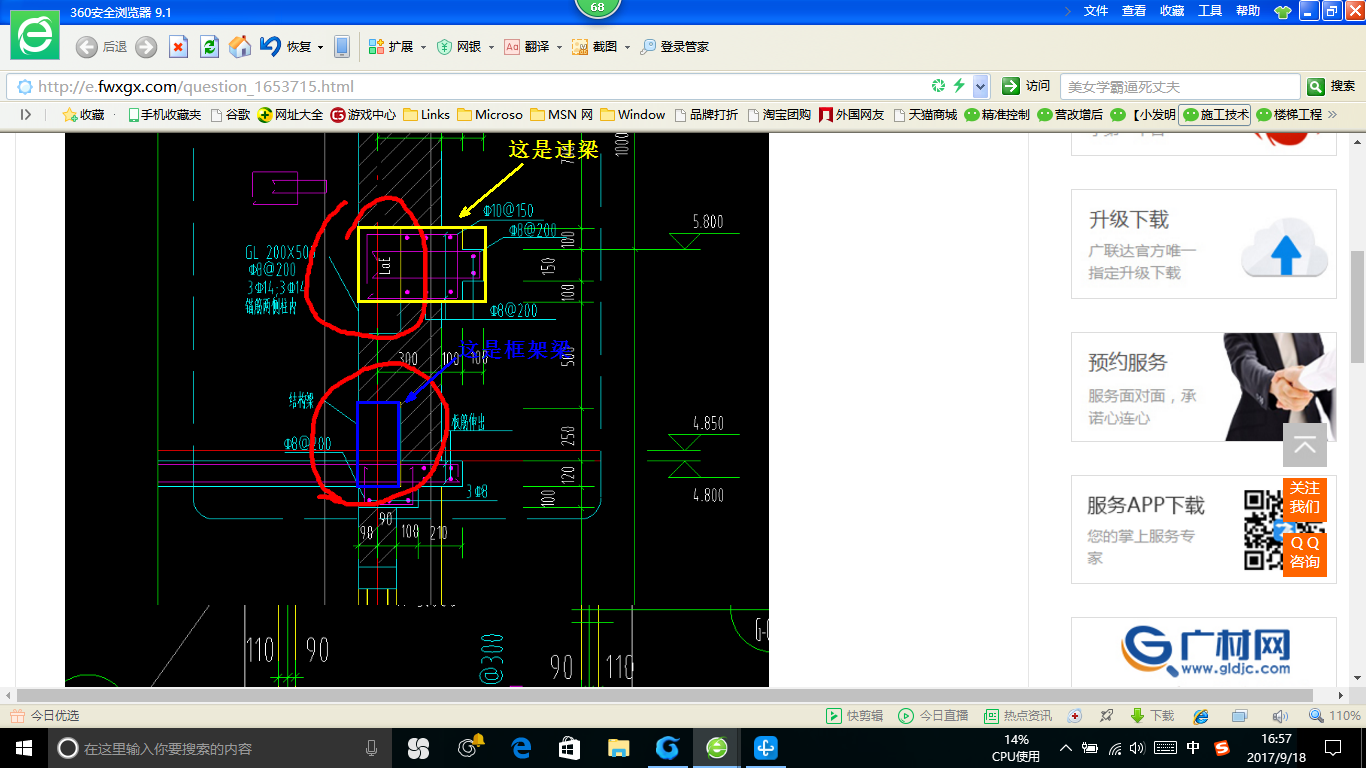The height and width of the screenshot is (768, 1366).
Task: Click the lightning speed mode icon
Action: pos(959,86)
